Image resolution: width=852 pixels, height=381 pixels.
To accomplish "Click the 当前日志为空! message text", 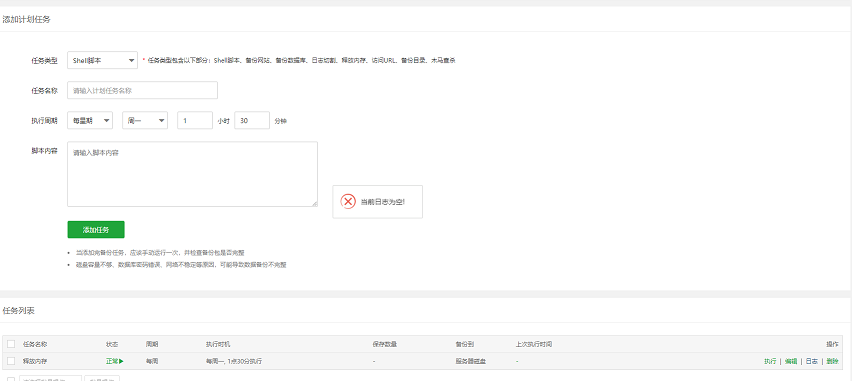I will point(383,202).
